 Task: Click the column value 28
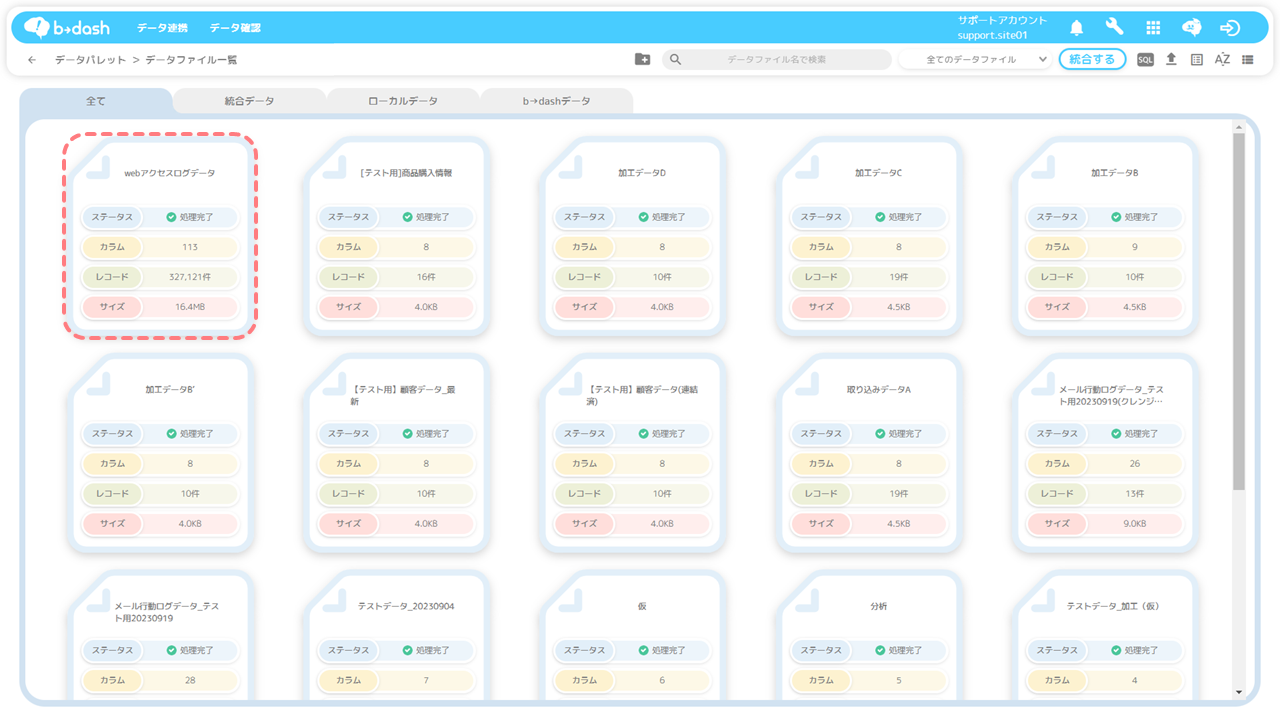[190, 680]
